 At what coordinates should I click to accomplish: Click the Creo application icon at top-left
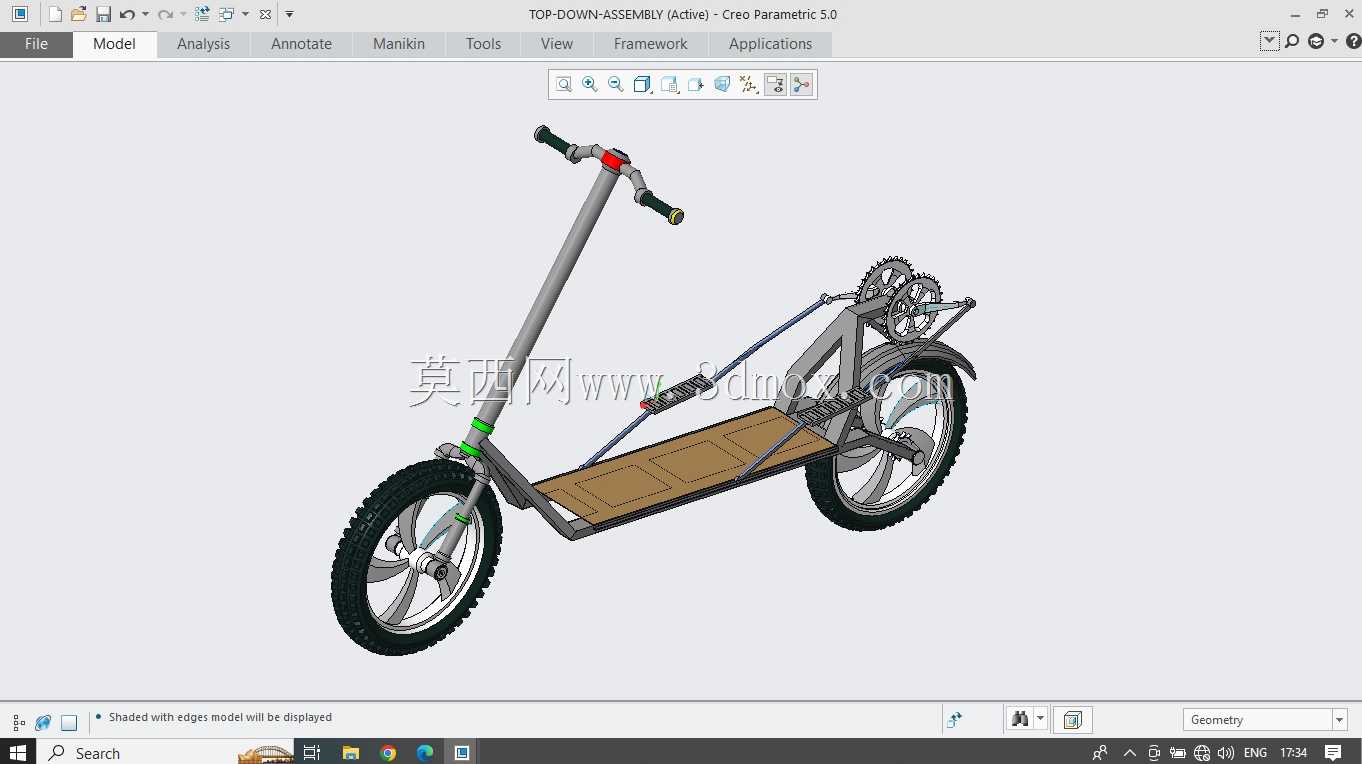click(19, 14)
